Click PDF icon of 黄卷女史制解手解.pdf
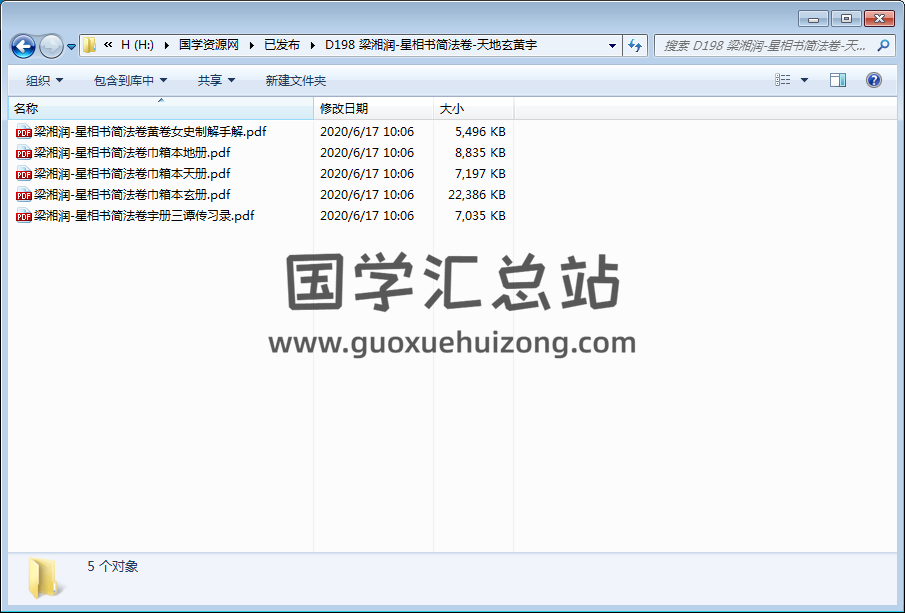 click(24, 132)
